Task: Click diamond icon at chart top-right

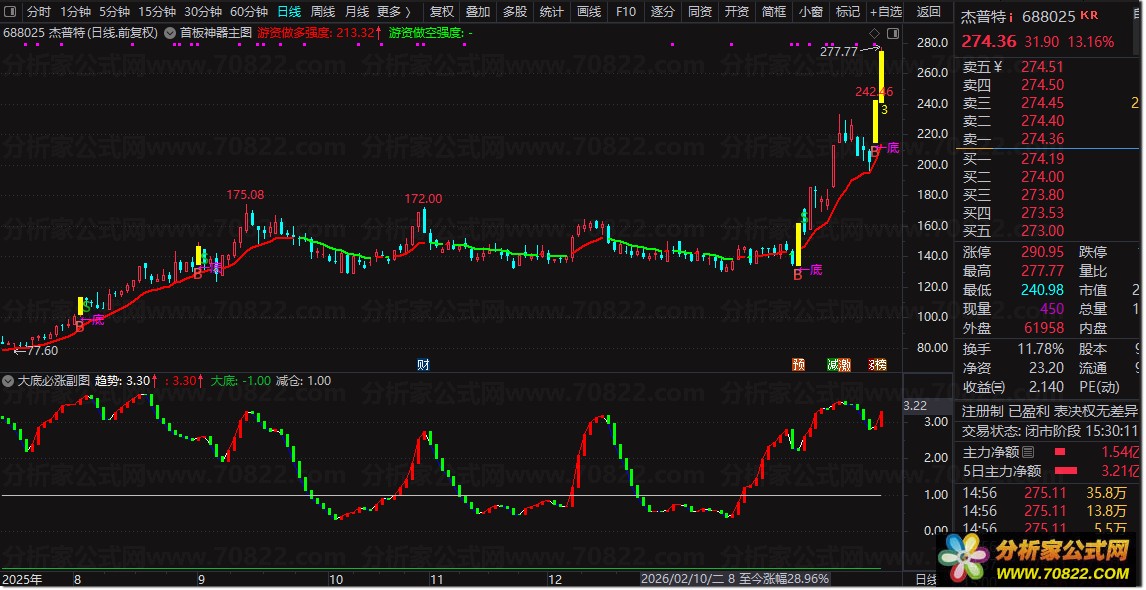Action: pos(875,33)
